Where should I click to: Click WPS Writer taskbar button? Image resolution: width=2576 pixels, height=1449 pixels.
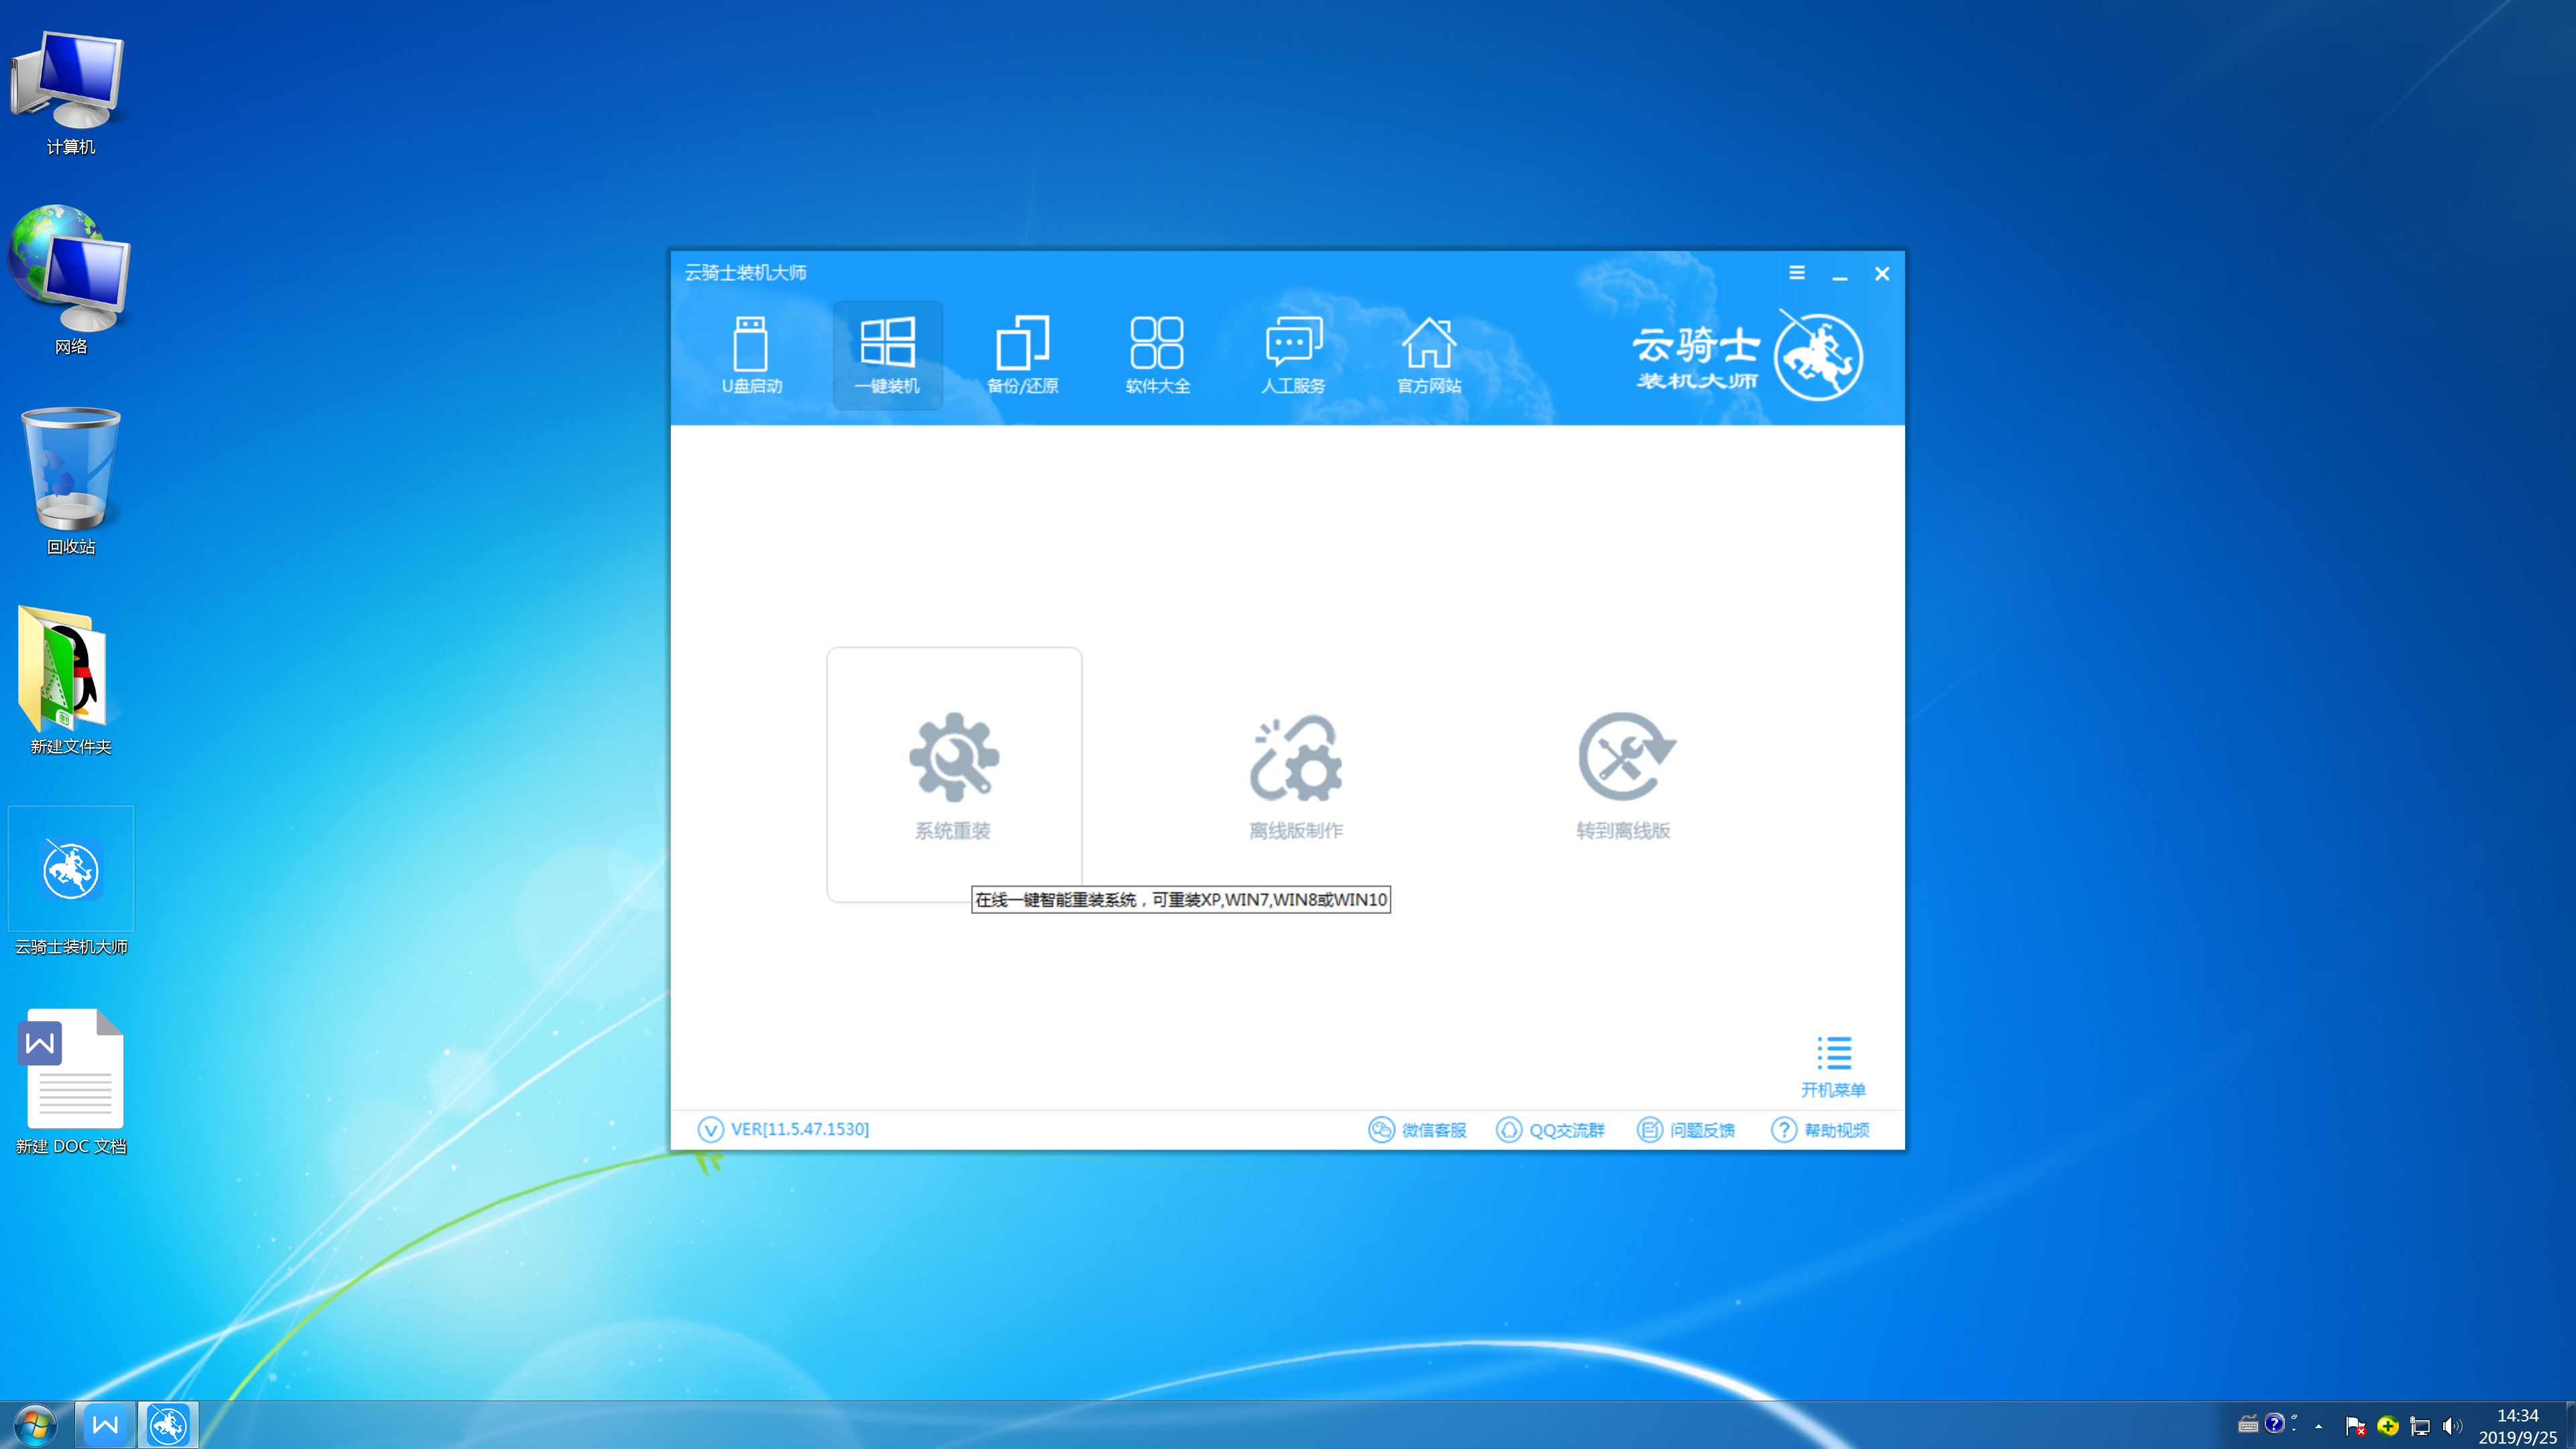[x=105, y=1425]
